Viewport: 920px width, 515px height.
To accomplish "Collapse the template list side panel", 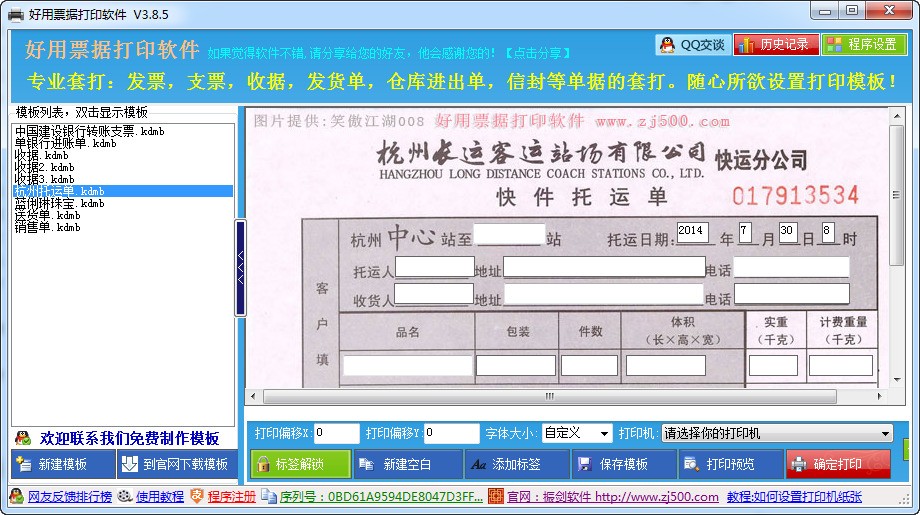I will pyautogui.click(x=241, y=268).
